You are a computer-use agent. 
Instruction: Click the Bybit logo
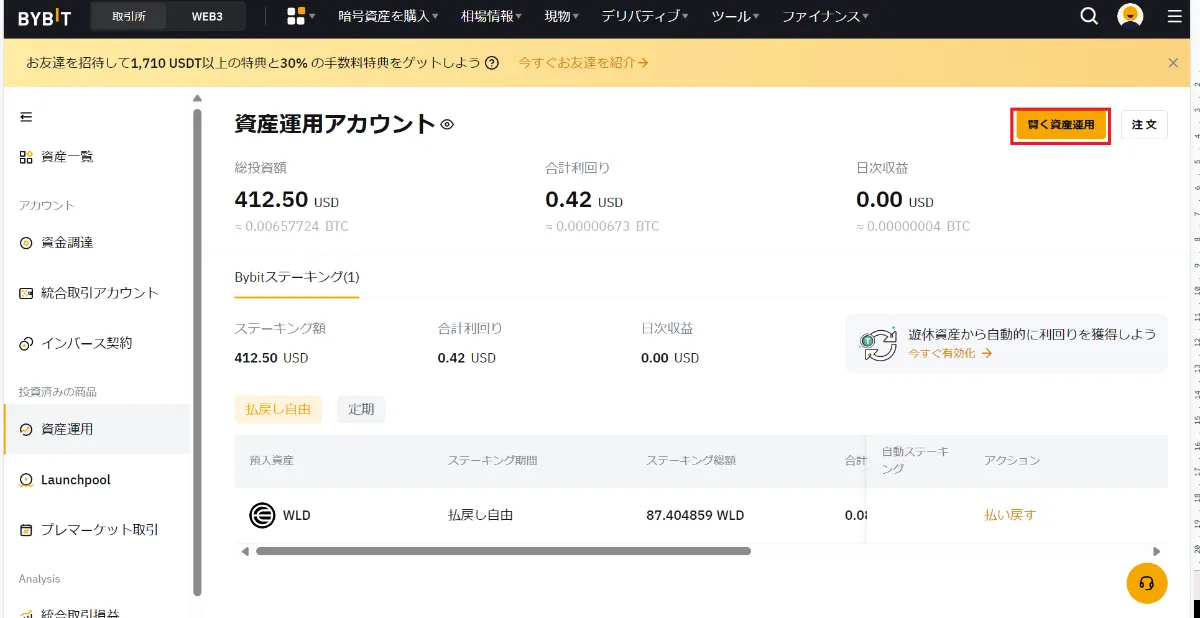coord(44,17)
